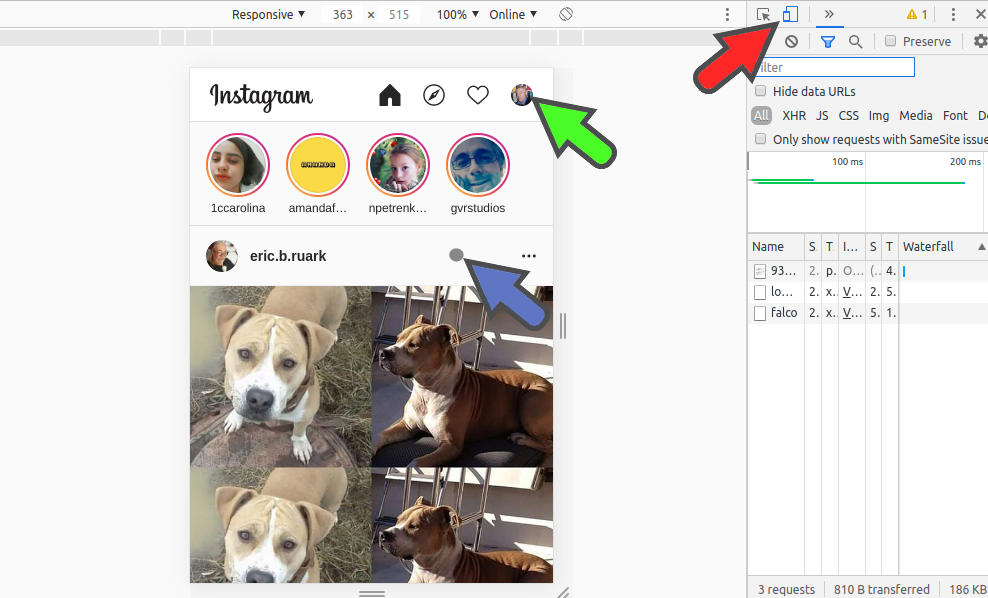Toggle the device toolbar mode

coord(790,14)
